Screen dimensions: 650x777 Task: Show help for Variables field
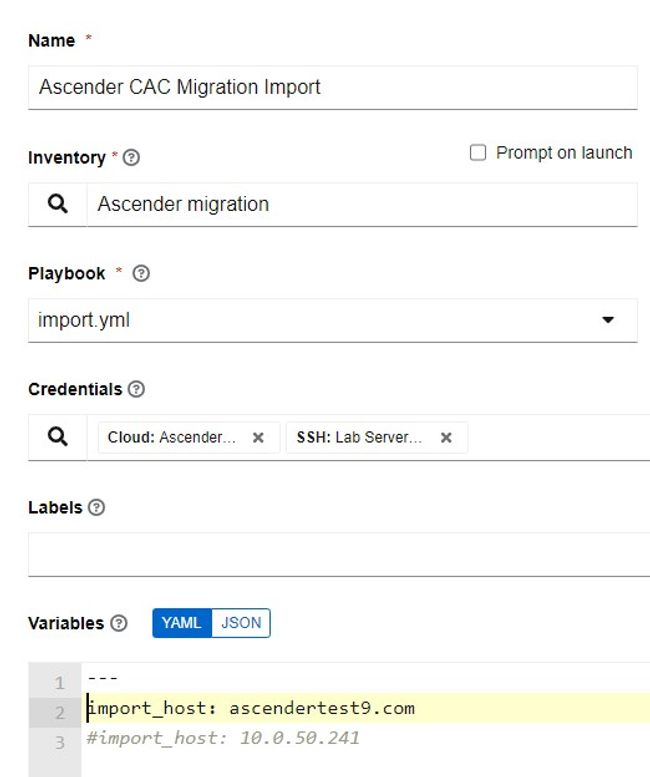pyautogui.click(x=119, y=623)
